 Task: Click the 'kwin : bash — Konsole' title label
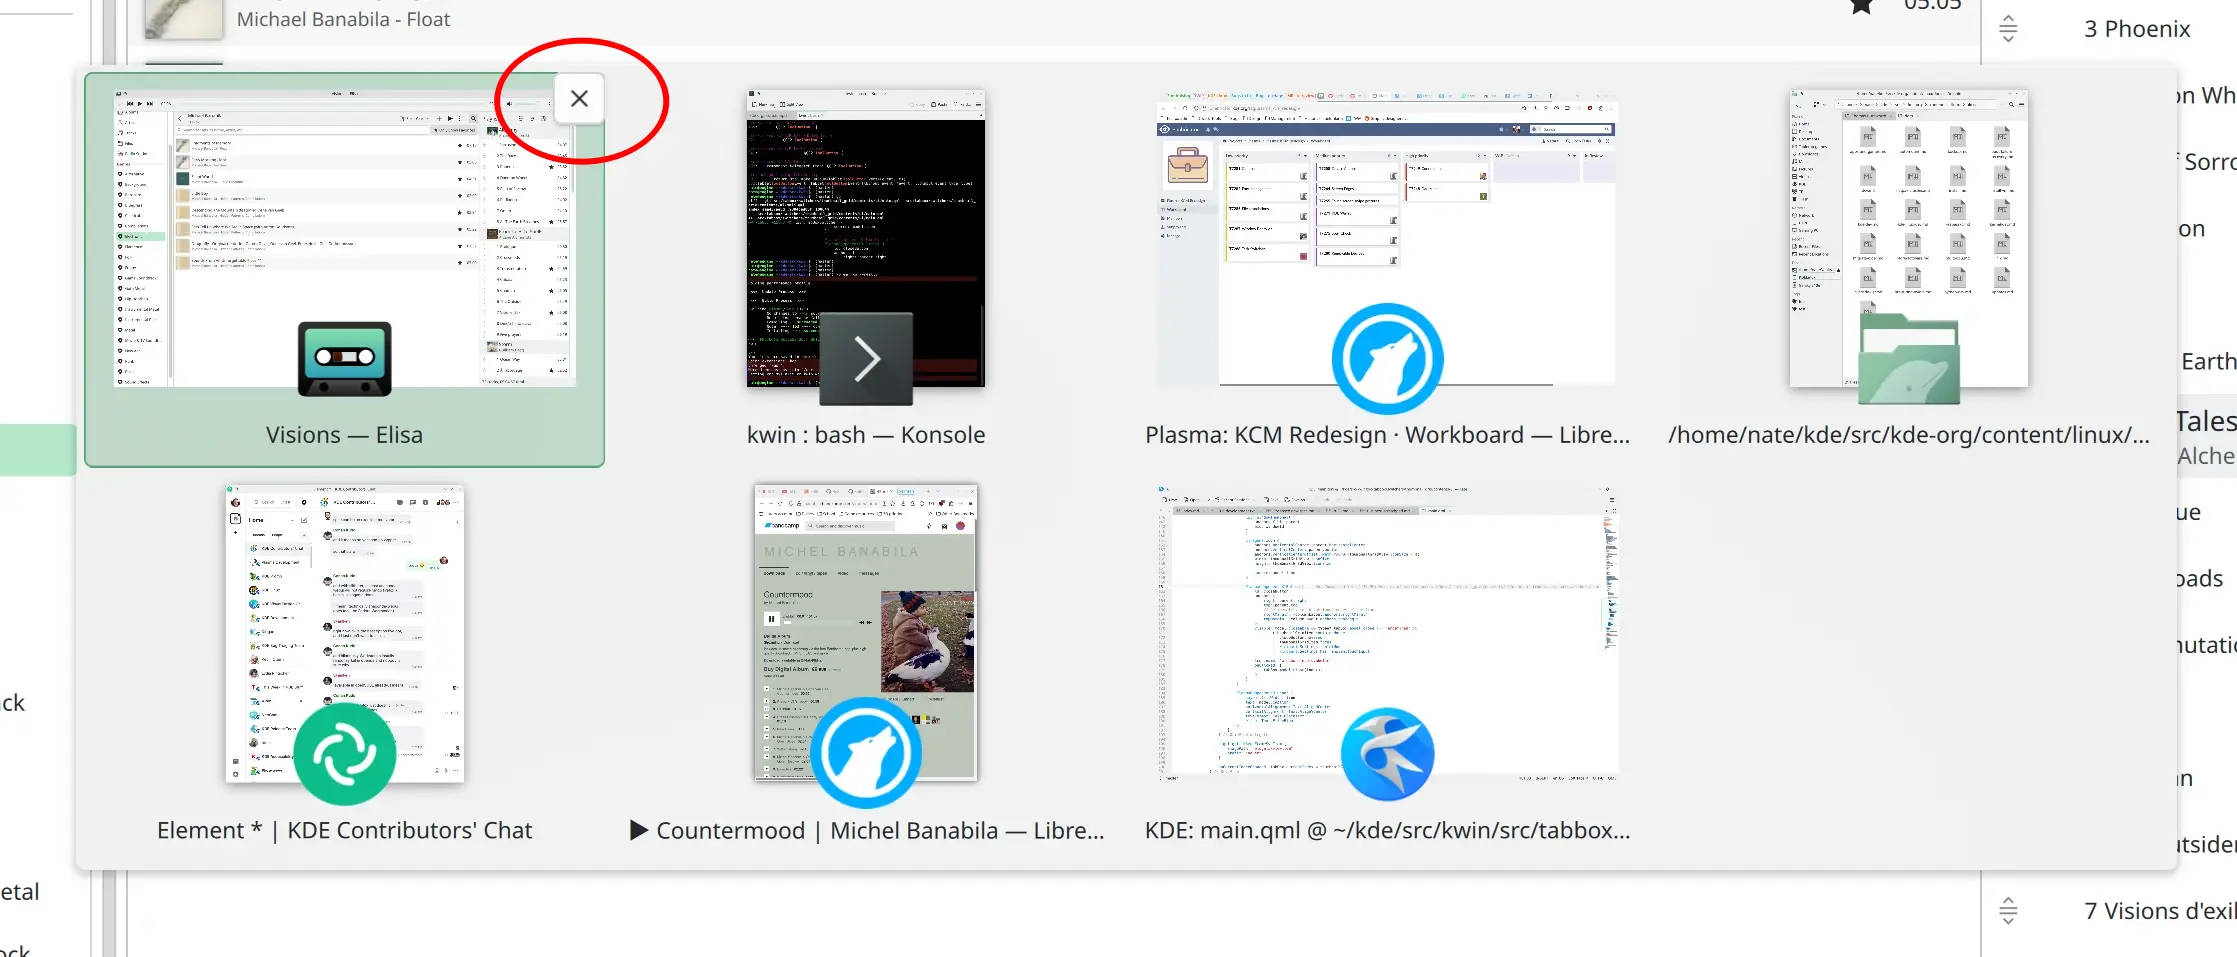(865, 435)
